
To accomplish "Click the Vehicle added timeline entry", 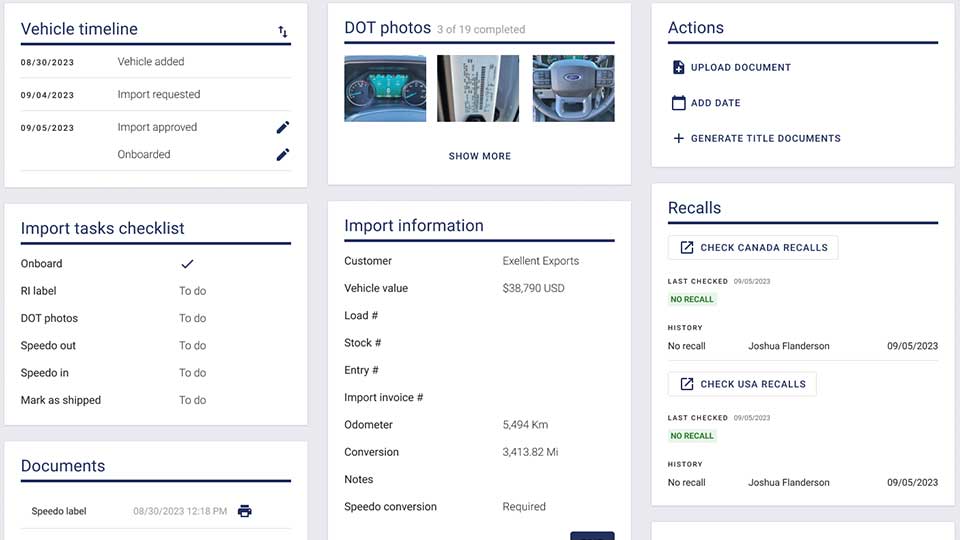I will pos(151,61).
